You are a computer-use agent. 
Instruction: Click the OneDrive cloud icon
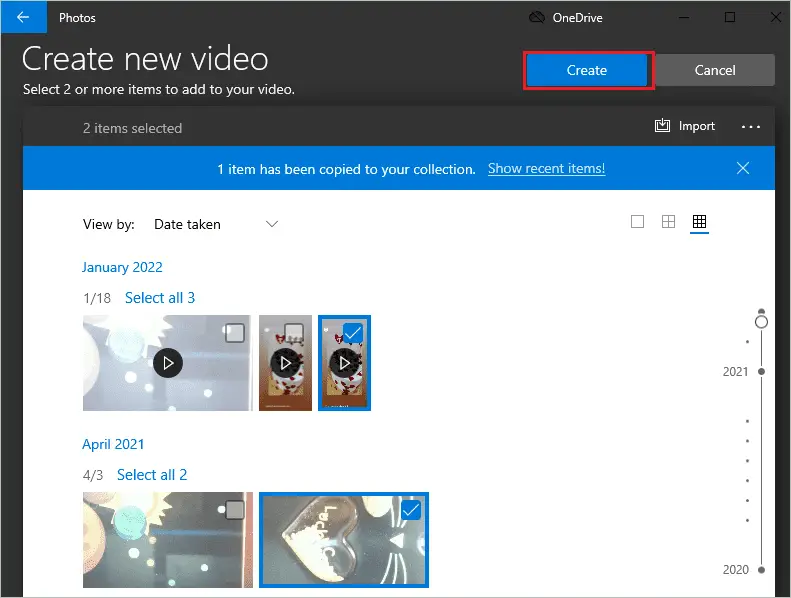538,17
